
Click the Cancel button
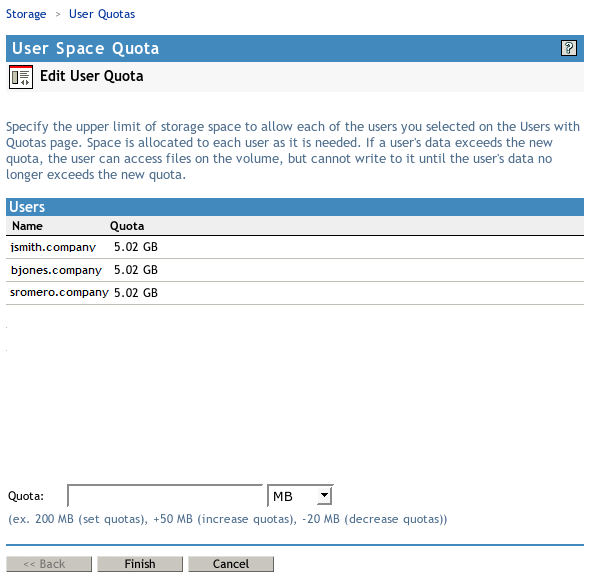[x=231, y=564]
